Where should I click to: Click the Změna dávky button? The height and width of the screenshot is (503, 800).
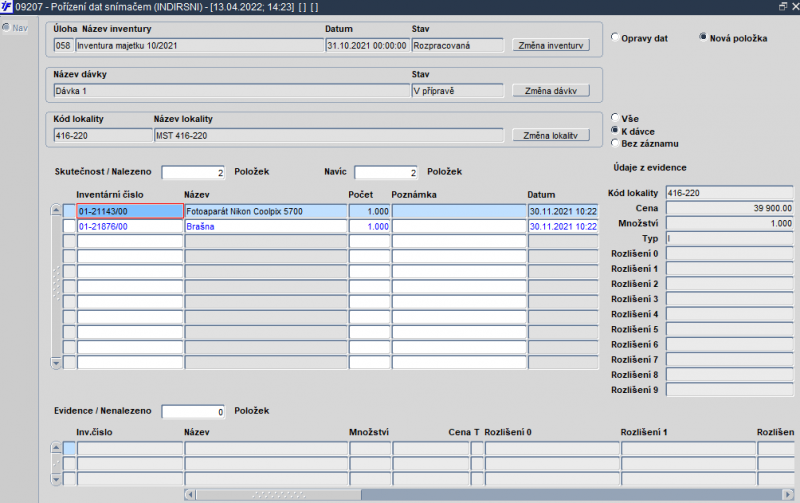[x=551, y=91]
